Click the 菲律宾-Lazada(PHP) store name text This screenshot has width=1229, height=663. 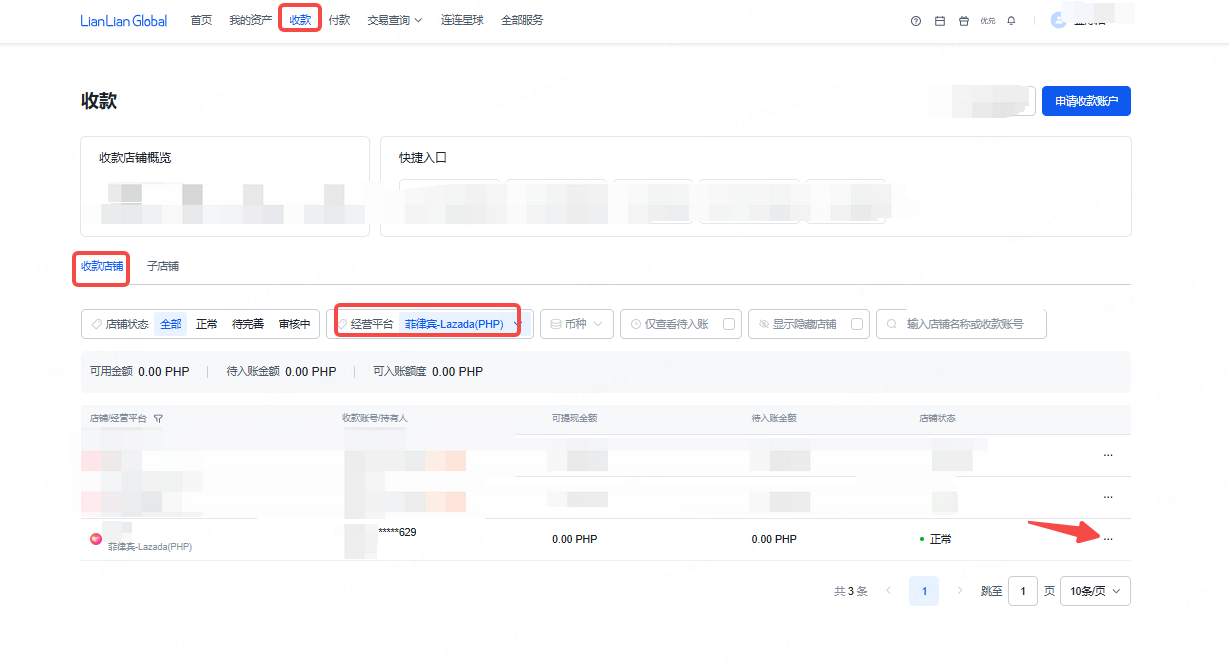click(150, 547)
